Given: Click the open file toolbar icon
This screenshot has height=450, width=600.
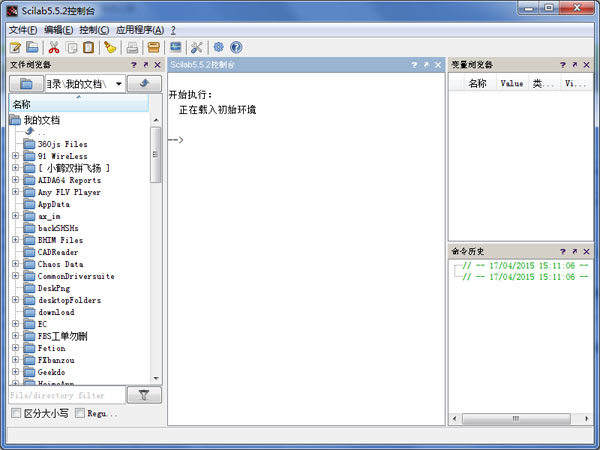Looking at the screenshot, I should click(x=32, y=47).
